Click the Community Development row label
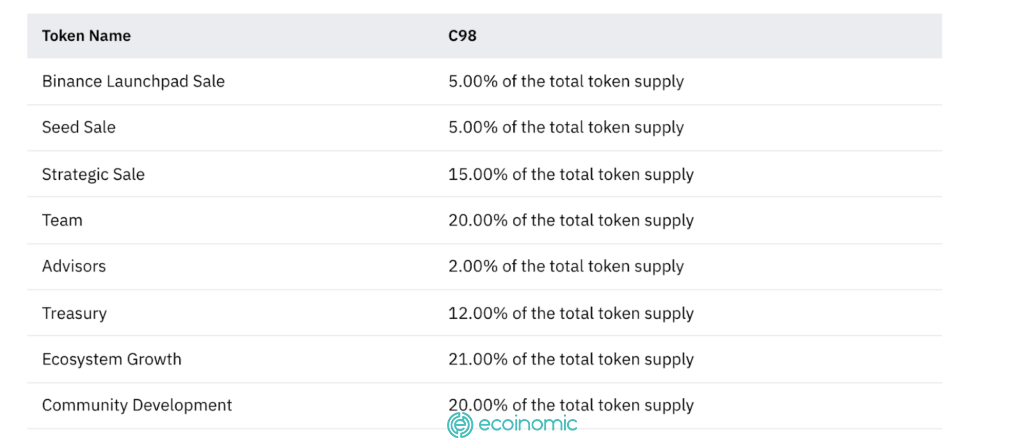 pyautogui.click(x=137, y=405)
